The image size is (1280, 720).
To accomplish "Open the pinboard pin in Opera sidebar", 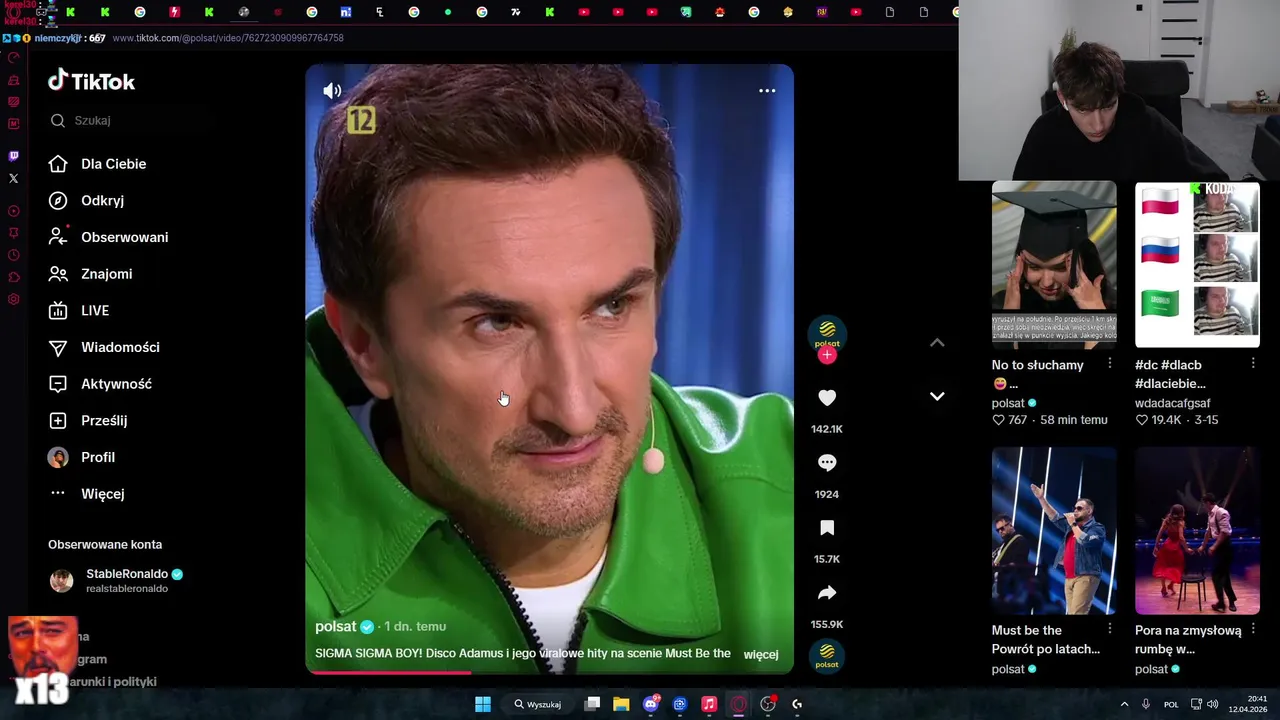I will (x=13, y=233).
